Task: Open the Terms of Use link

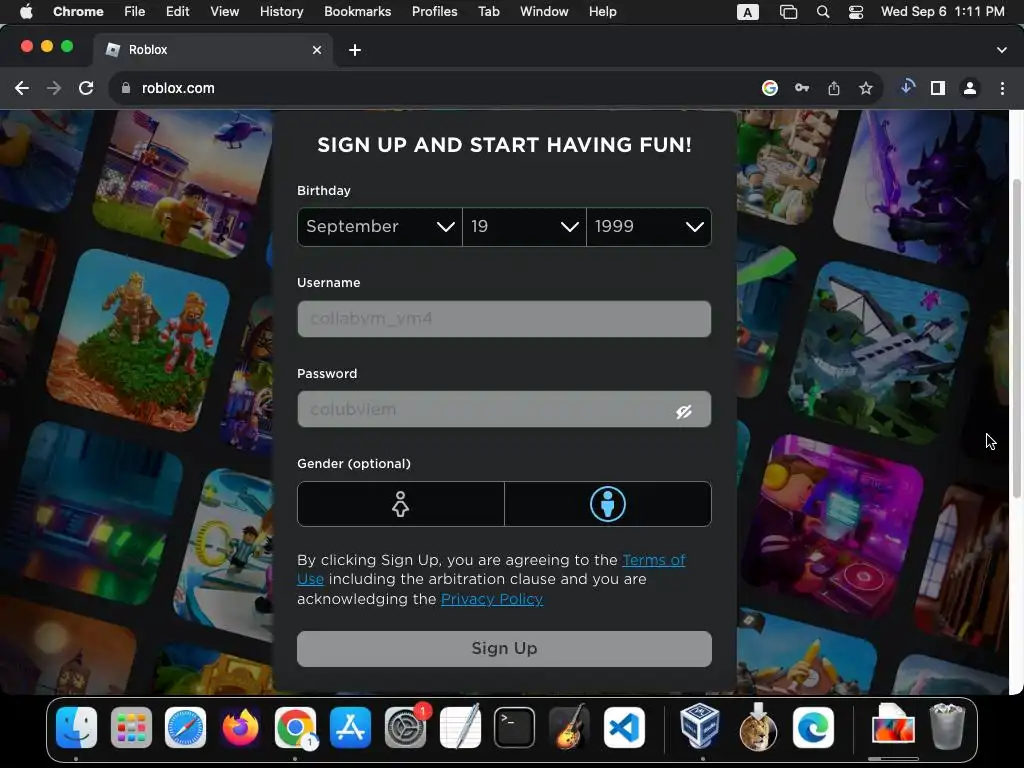Action: (x=654, y=560)
